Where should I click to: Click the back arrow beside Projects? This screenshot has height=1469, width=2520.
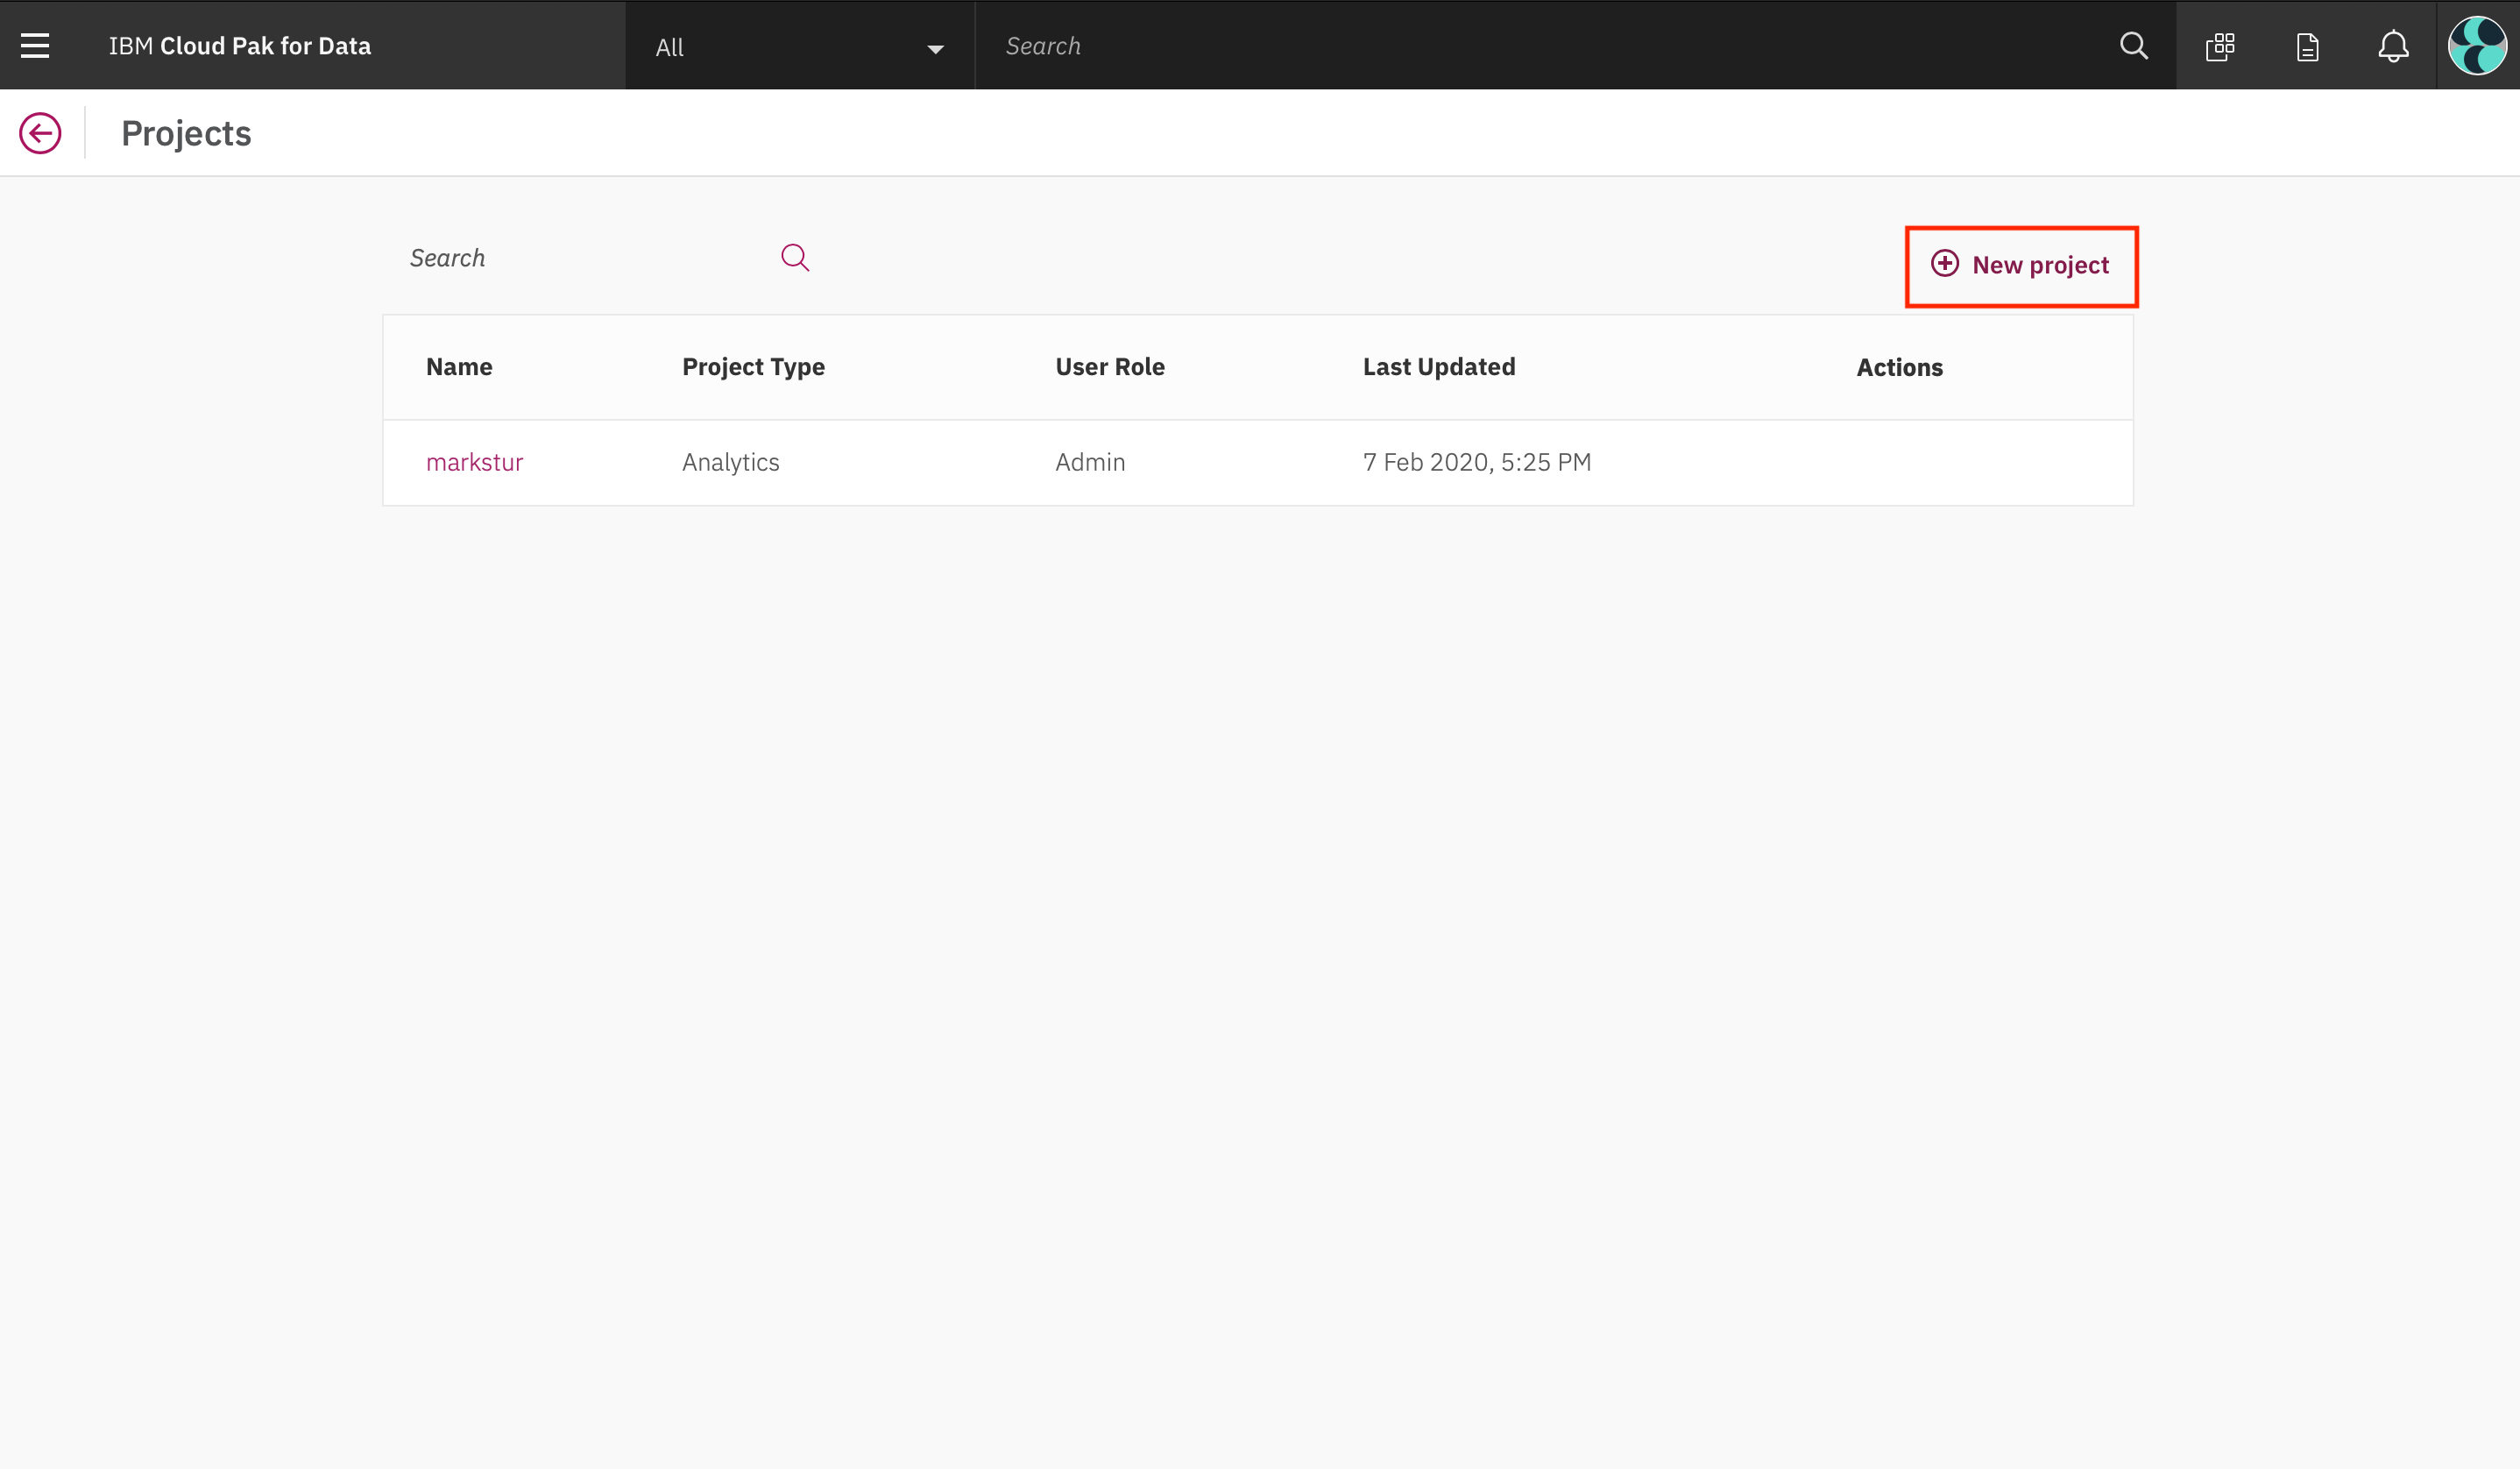pyautogui.click(x=40, y=133)
